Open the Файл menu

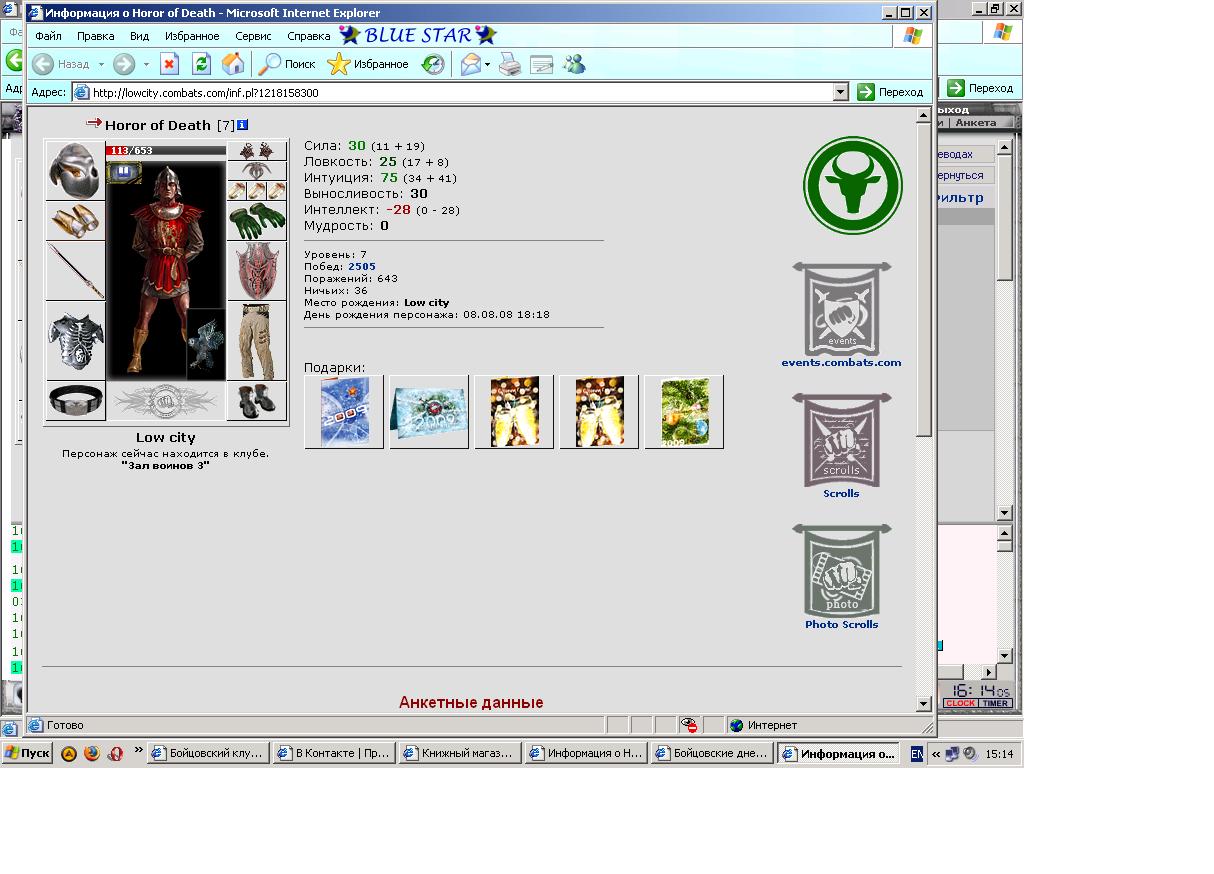pos(48,36)
